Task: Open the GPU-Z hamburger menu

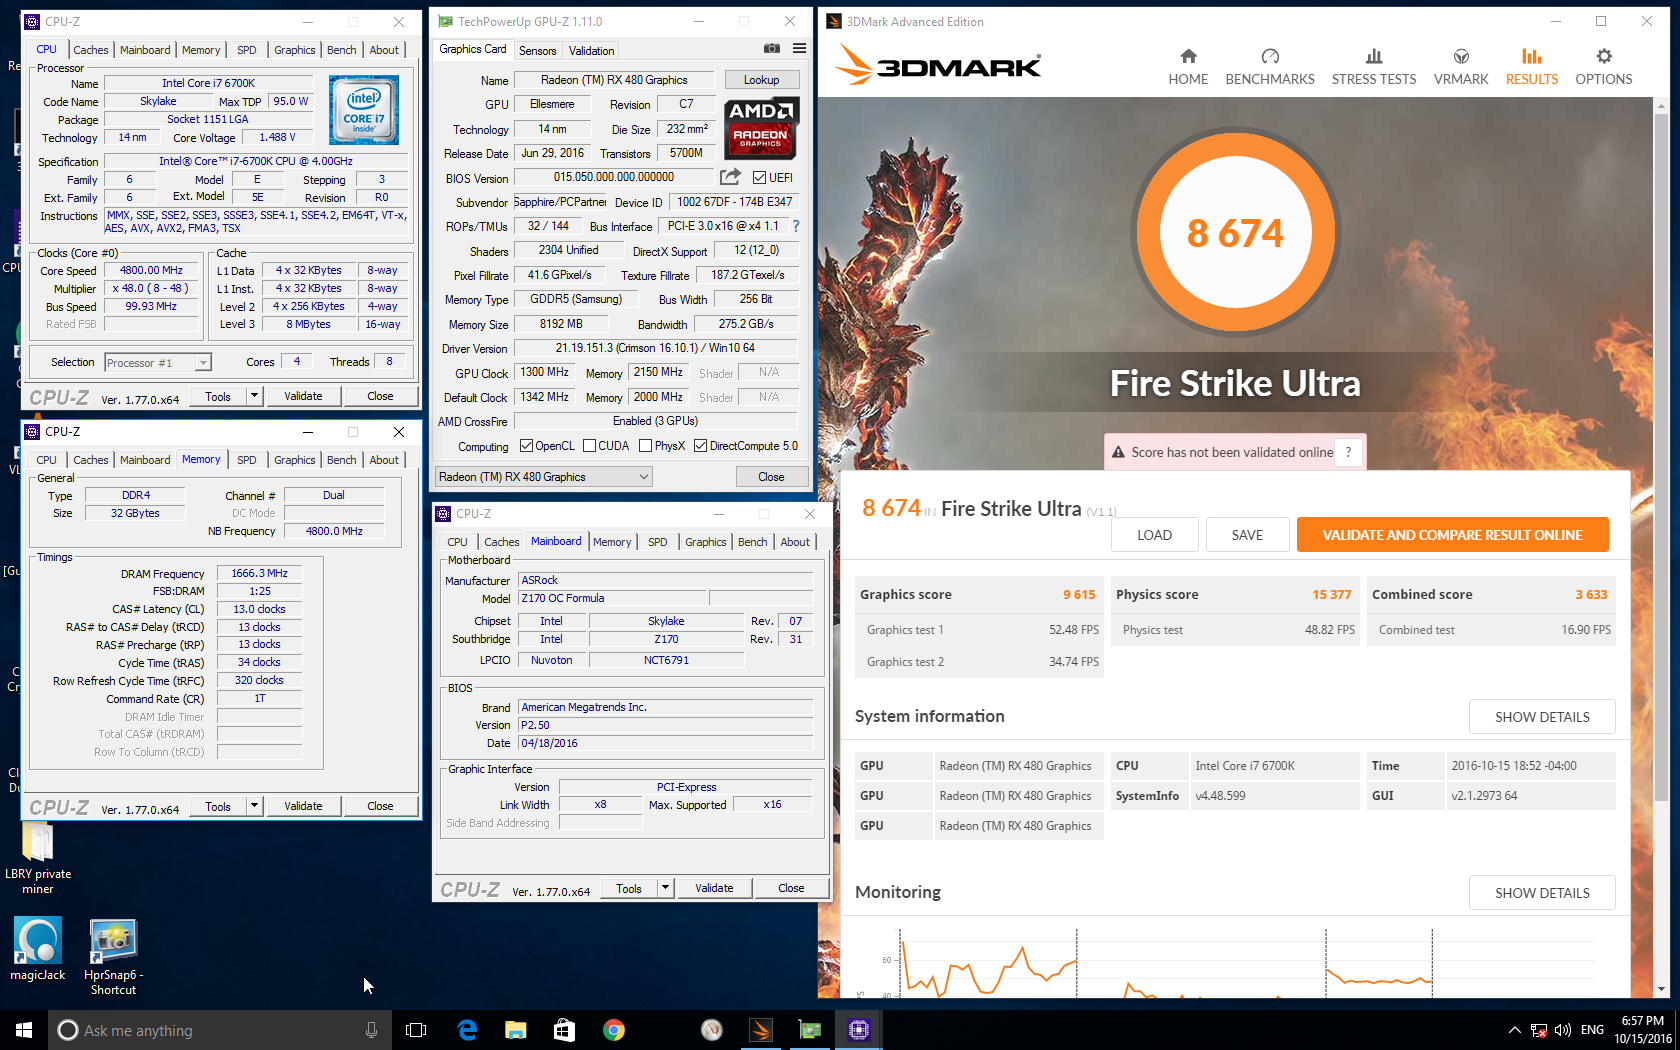Action: click(x=800, y=48)
